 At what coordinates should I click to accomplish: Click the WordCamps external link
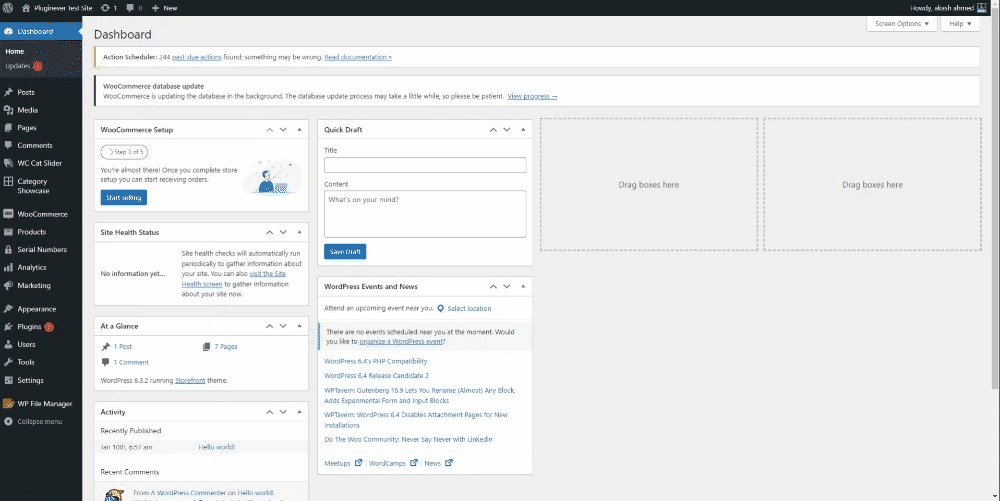[x=393, y=463]
